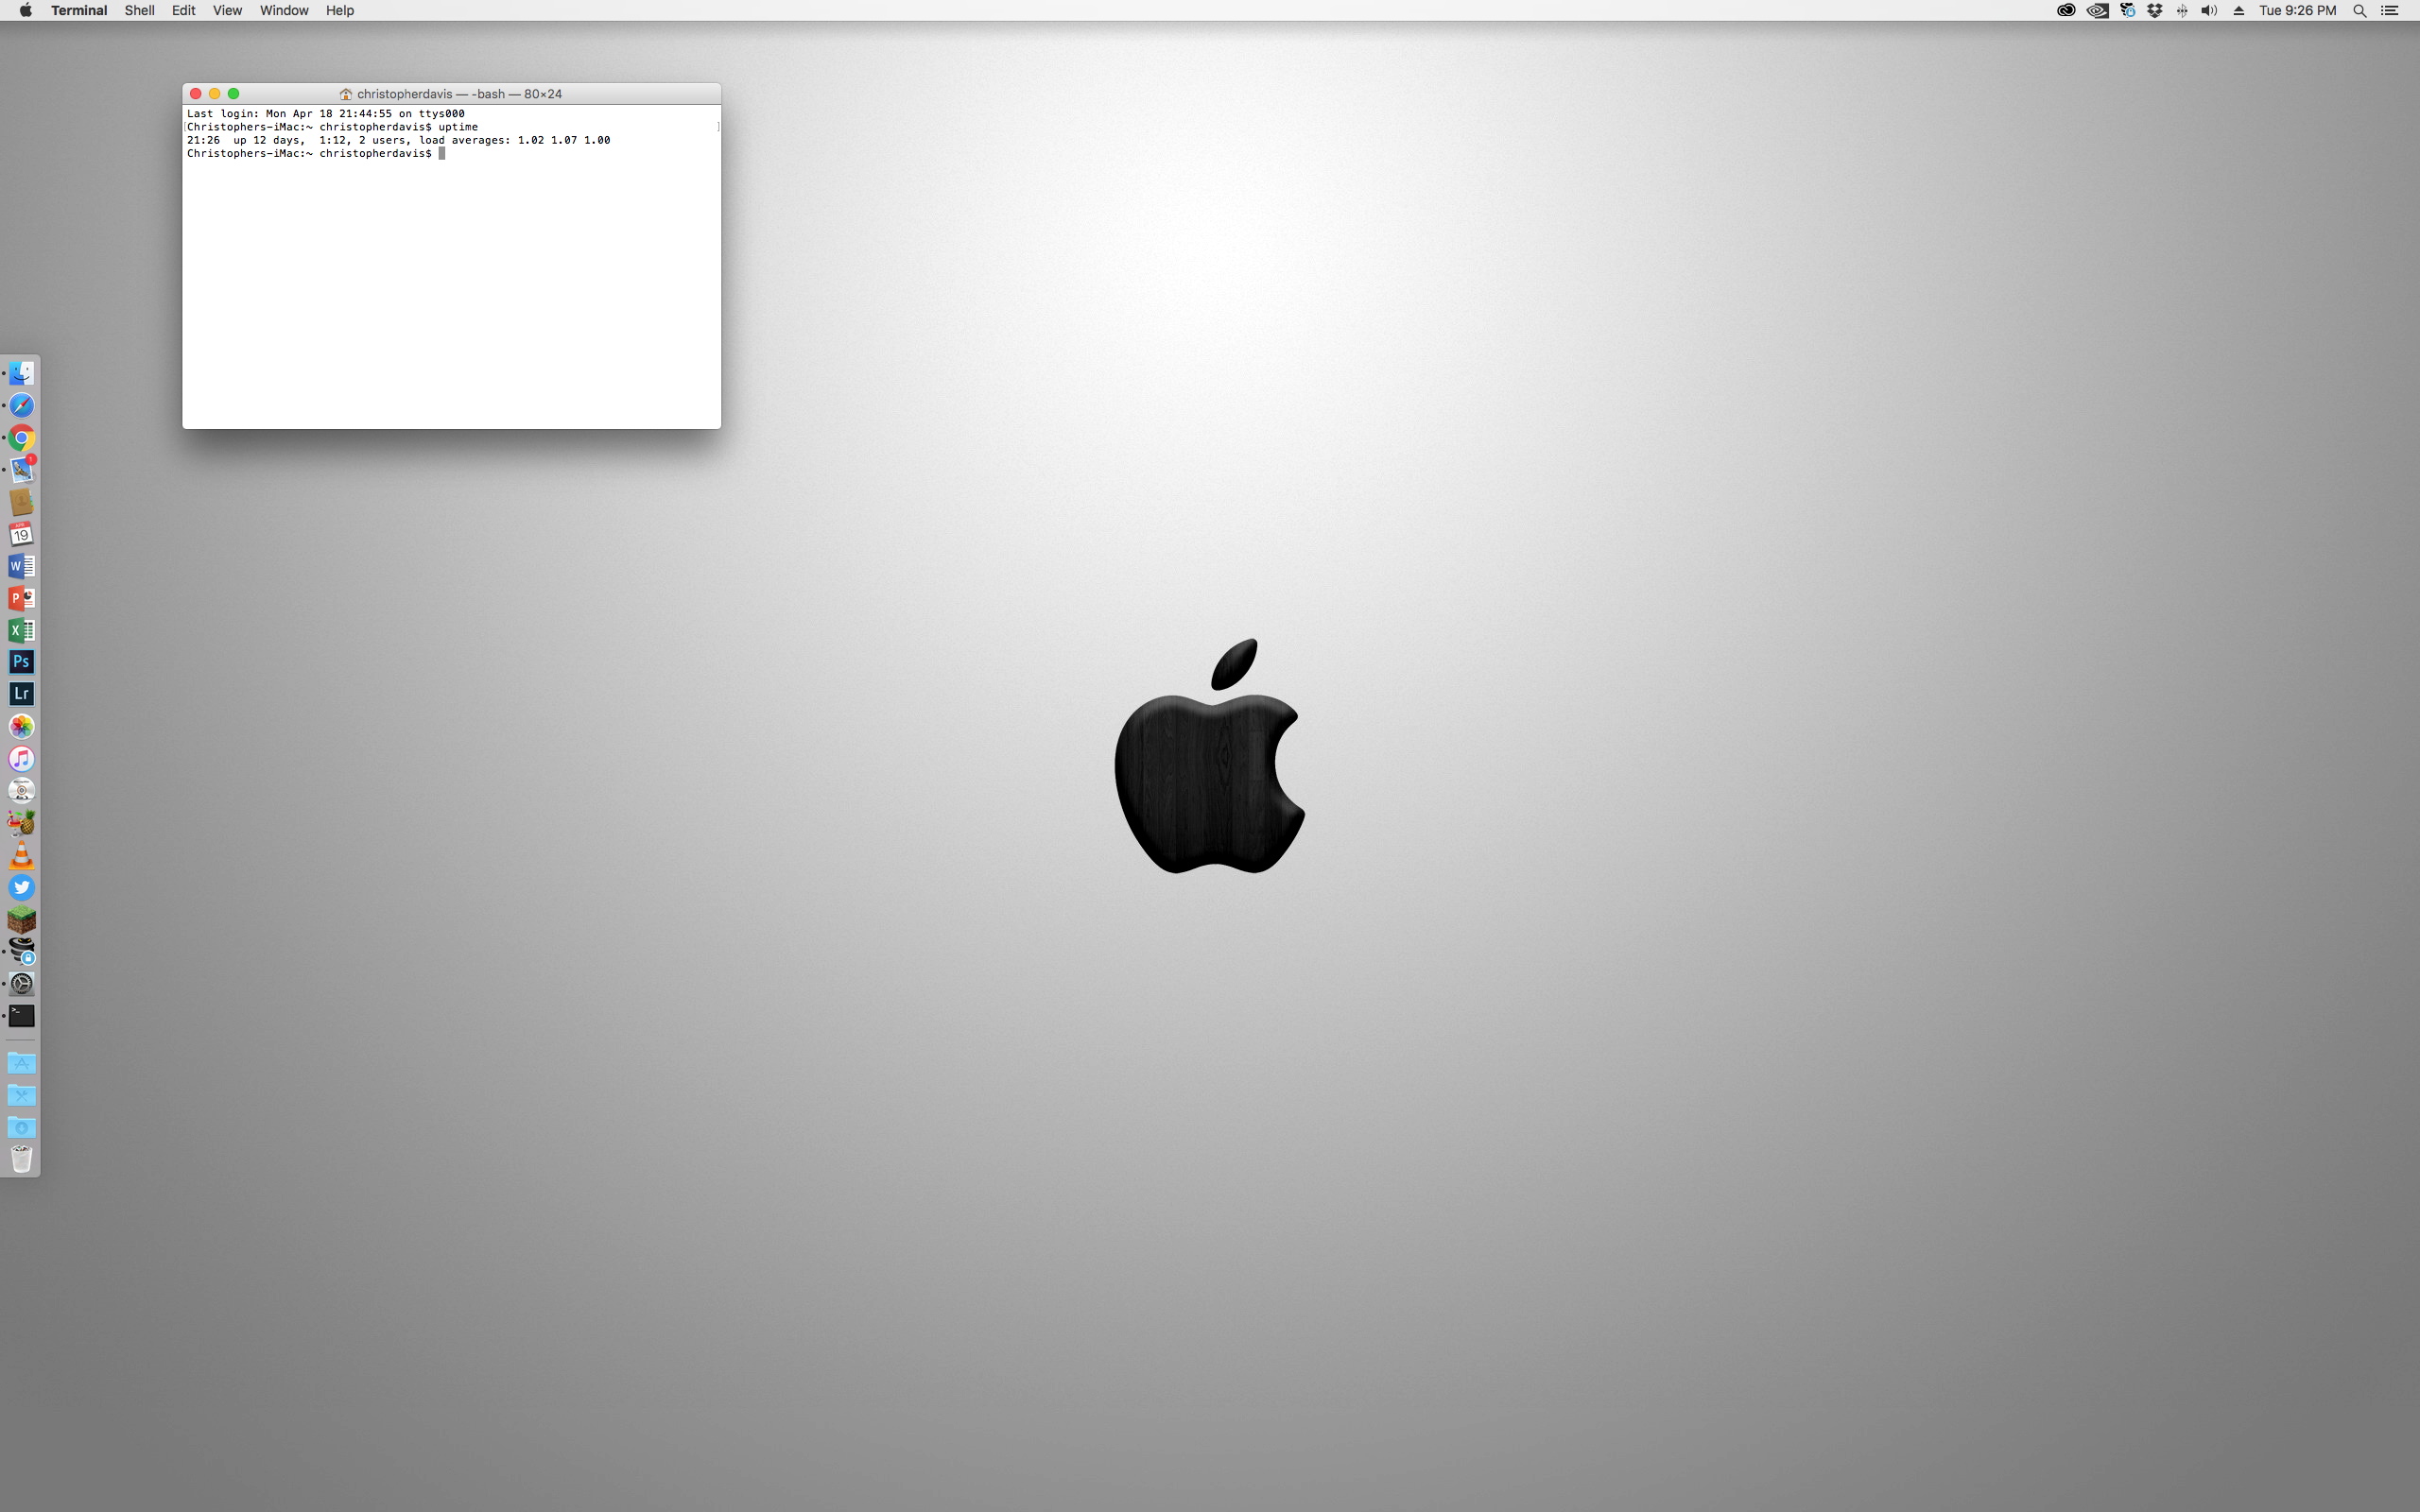Viewport: 2420px width, 1512px height.
Task: Click the Dropbox menu bar icon
Action: [x=2155, y=10]
